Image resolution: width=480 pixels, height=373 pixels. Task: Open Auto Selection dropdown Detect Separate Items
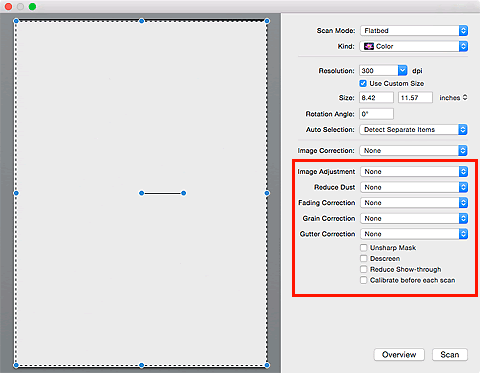coord(413,130)
